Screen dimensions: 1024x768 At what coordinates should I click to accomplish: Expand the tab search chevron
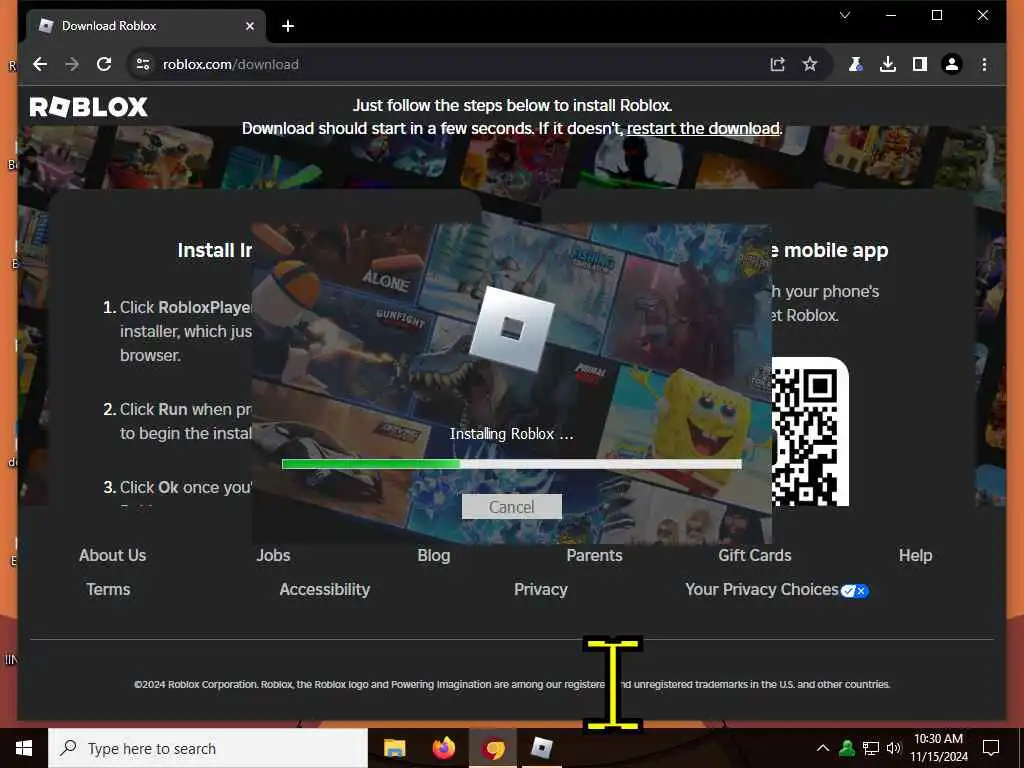click(845, 15)
